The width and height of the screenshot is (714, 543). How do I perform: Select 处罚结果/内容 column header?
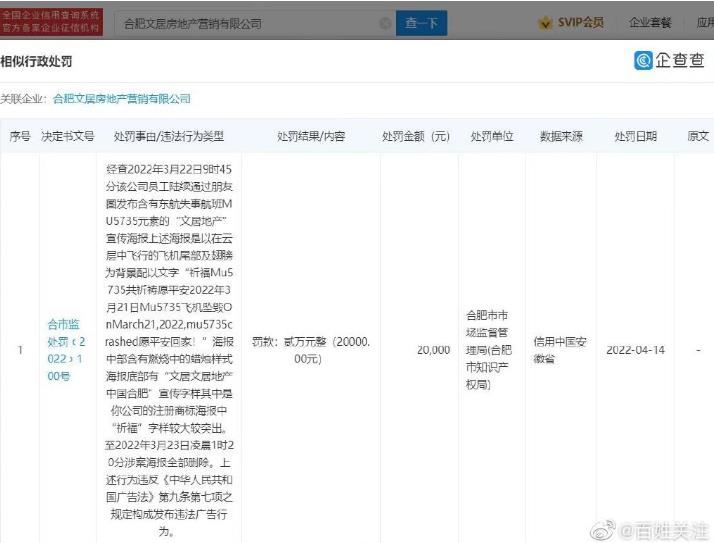[x=311, y=136]
